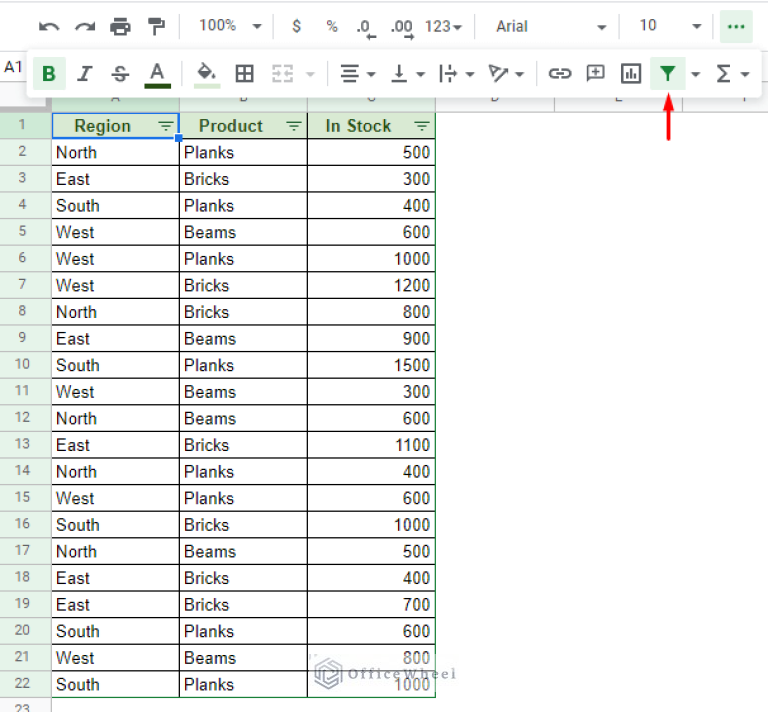Open the Merge cells dropdown arrow
The image size is (768, 712).
coord(310,74)
